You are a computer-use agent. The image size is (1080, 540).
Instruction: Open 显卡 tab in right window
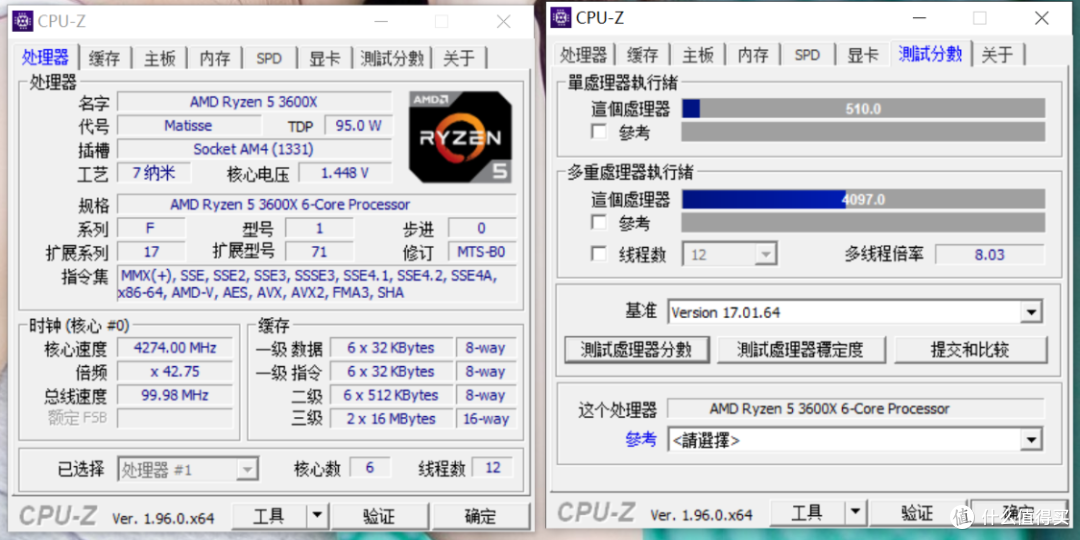(862, 55)
